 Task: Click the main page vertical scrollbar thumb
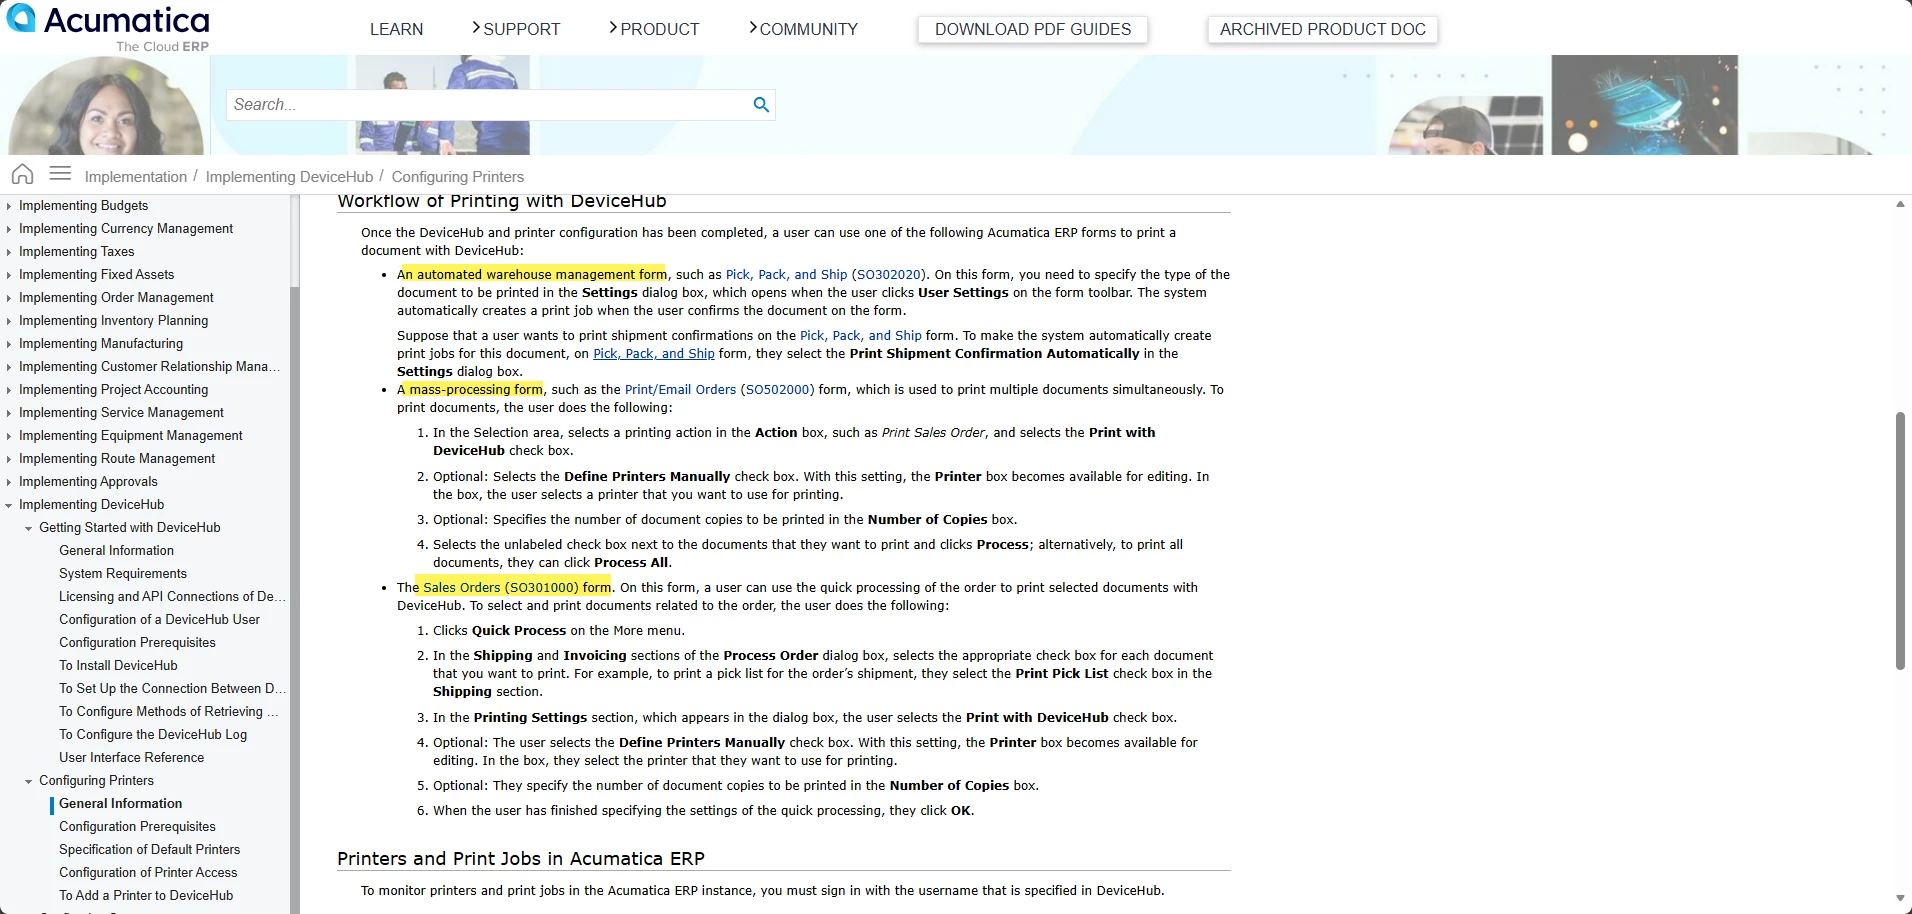click(1900, 540)
